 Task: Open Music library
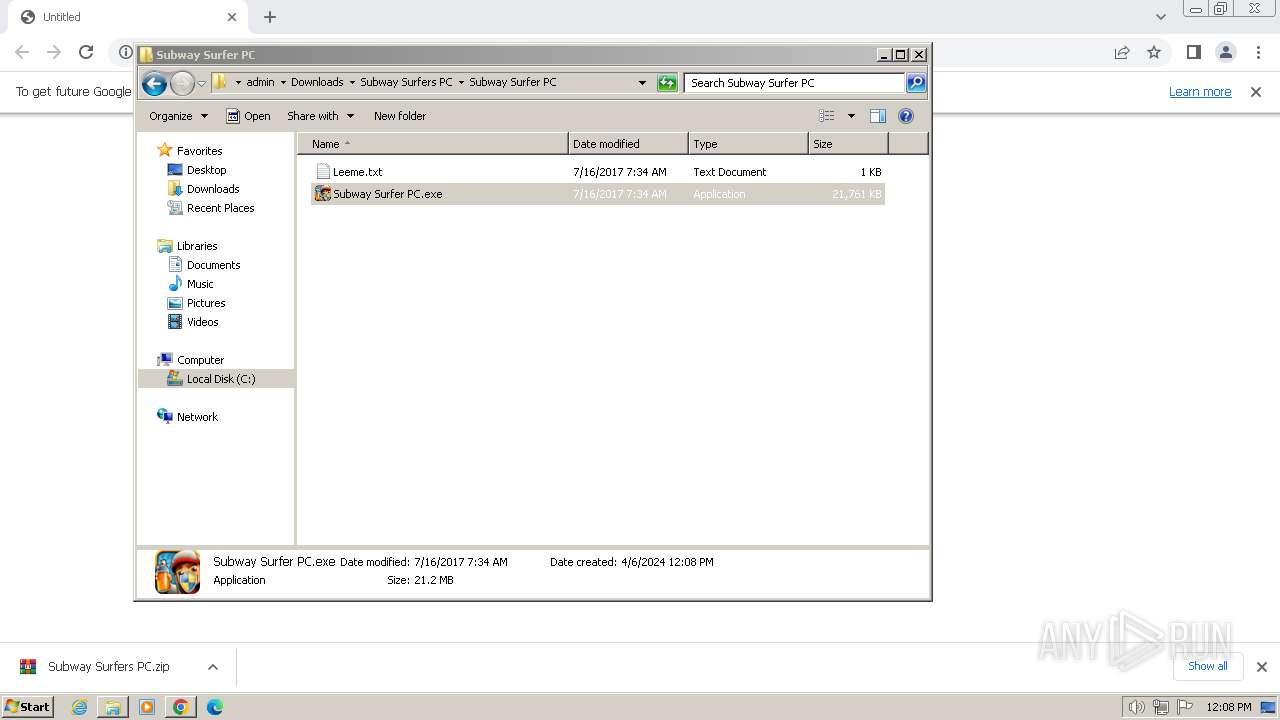click(200, 284)
